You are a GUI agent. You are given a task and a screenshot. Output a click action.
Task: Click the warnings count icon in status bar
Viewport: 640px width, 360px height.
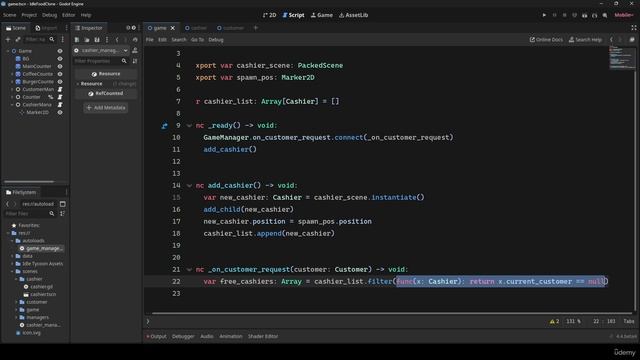[x=554, y=322]
